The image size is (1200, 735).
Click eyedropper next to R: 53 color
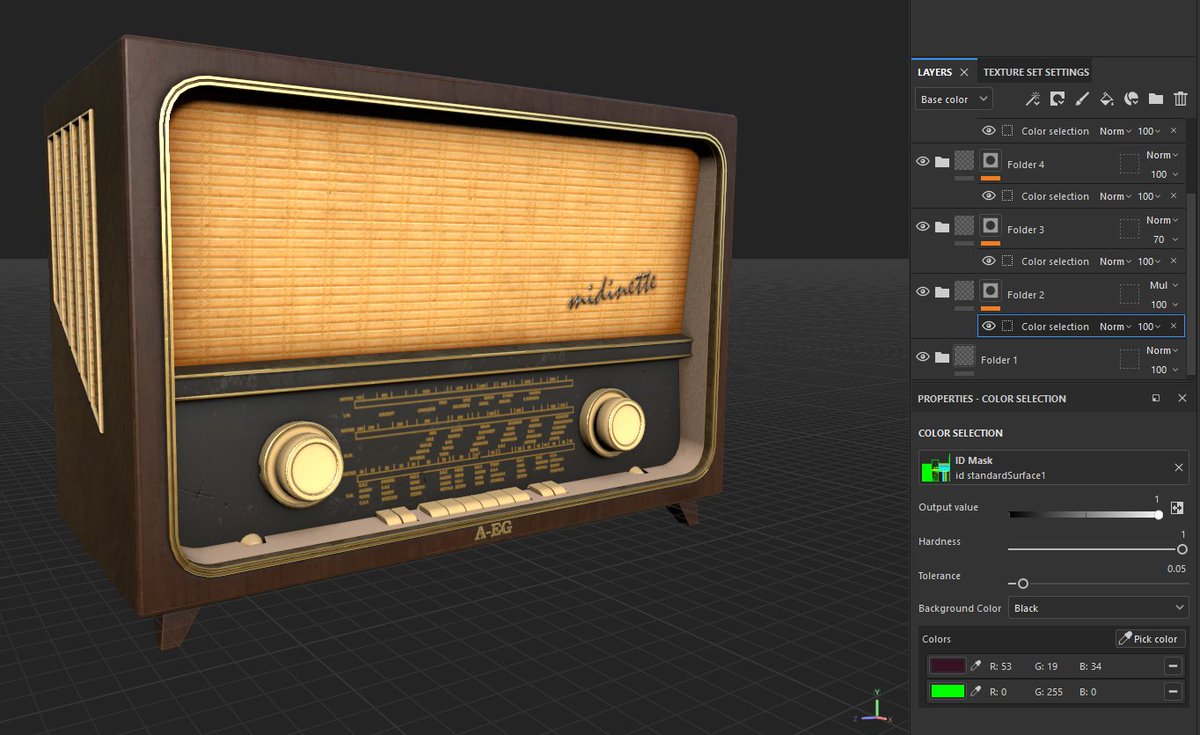(975, 666)
